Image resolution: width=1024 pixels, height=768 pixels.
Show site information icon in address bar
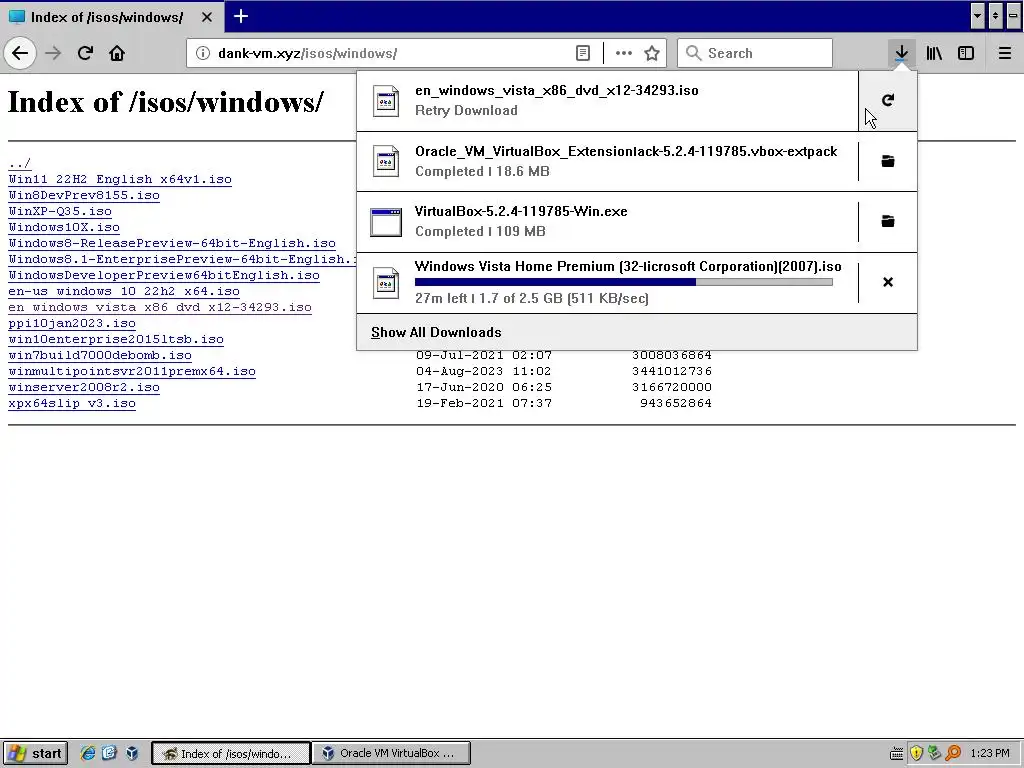point(203,54)
